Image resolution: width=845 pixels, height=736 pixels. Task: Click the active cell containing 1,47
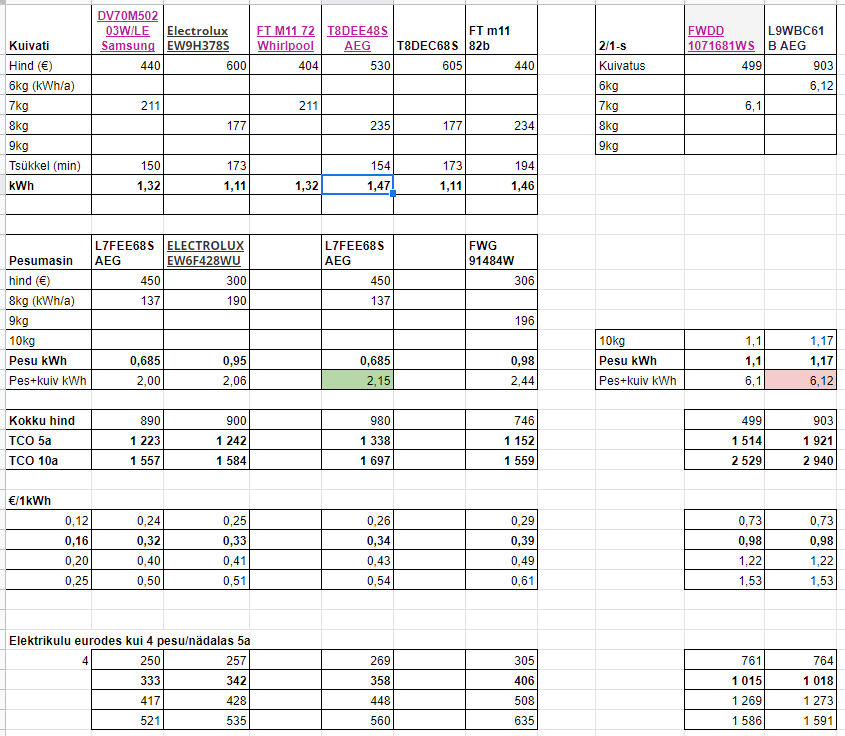(x=359, y=185)
